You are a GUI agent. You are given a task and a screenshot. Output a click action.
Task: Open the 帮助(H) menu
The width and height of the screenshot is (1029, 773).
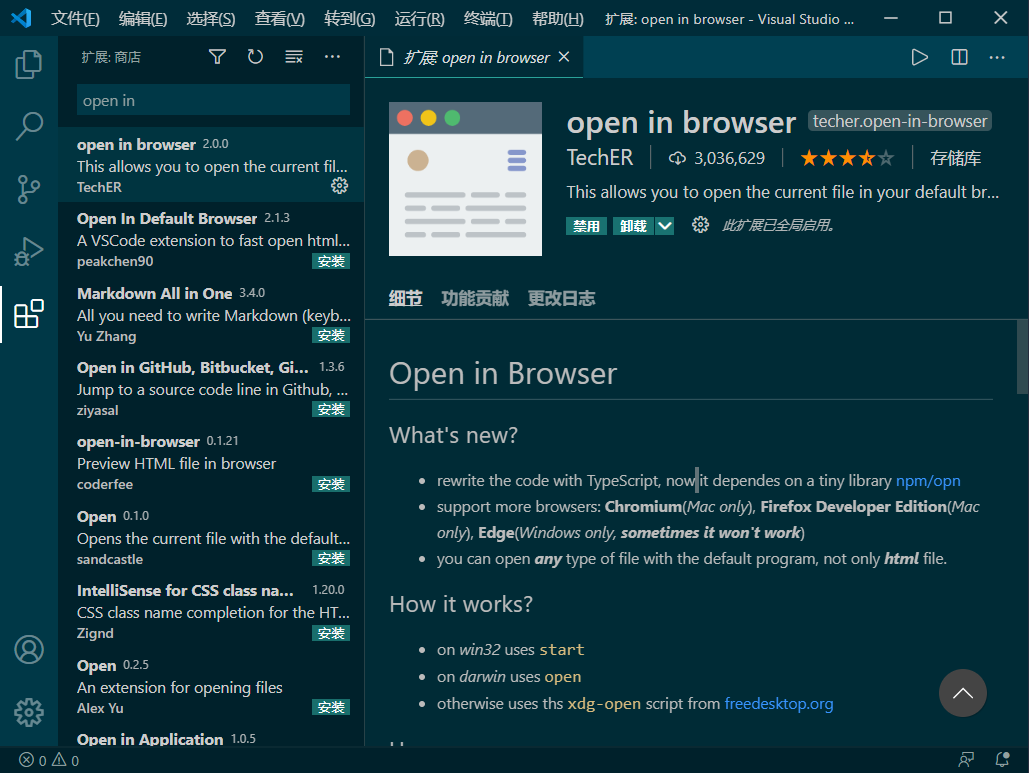click(558, 18)
